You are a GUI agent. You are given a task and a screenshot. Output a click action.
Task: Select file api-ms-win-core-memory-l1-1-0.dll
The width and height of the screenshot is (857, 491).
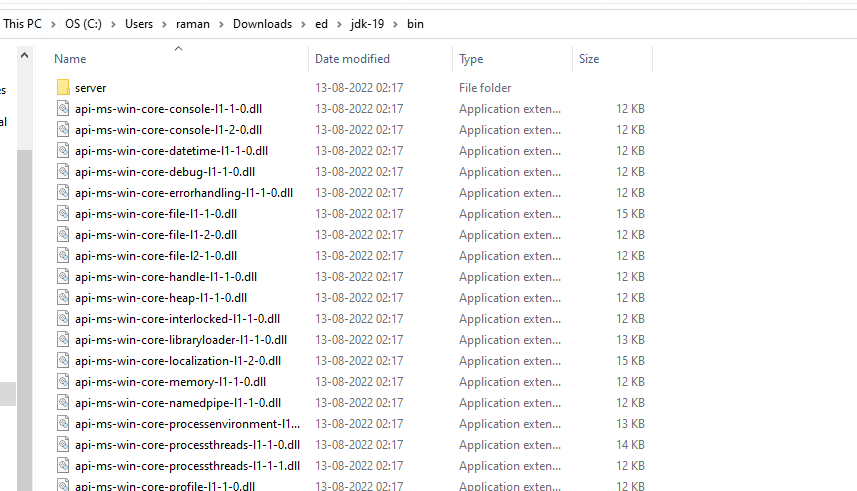pos(171,382)
